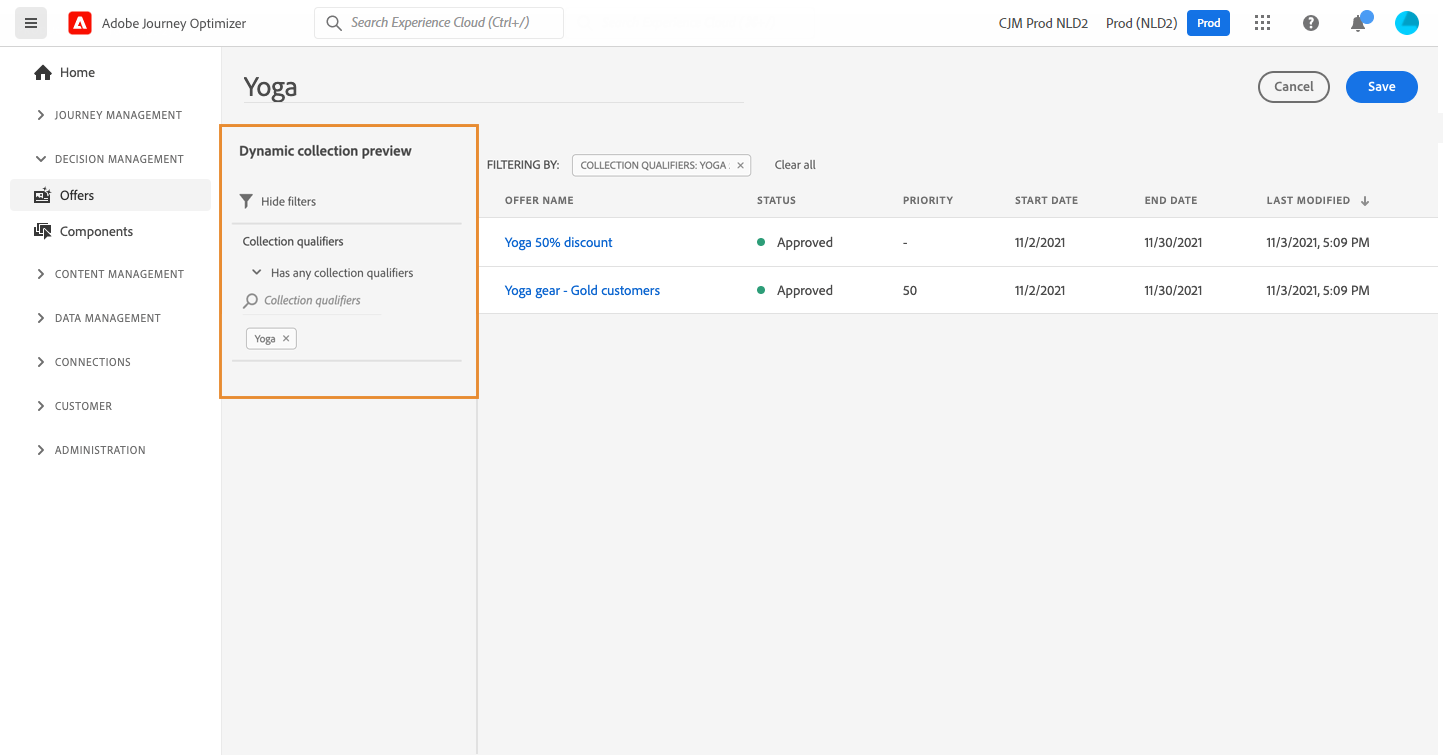Expand the Journey Management section
This screenshot has height=755, width=1443.
pos(41,115)
